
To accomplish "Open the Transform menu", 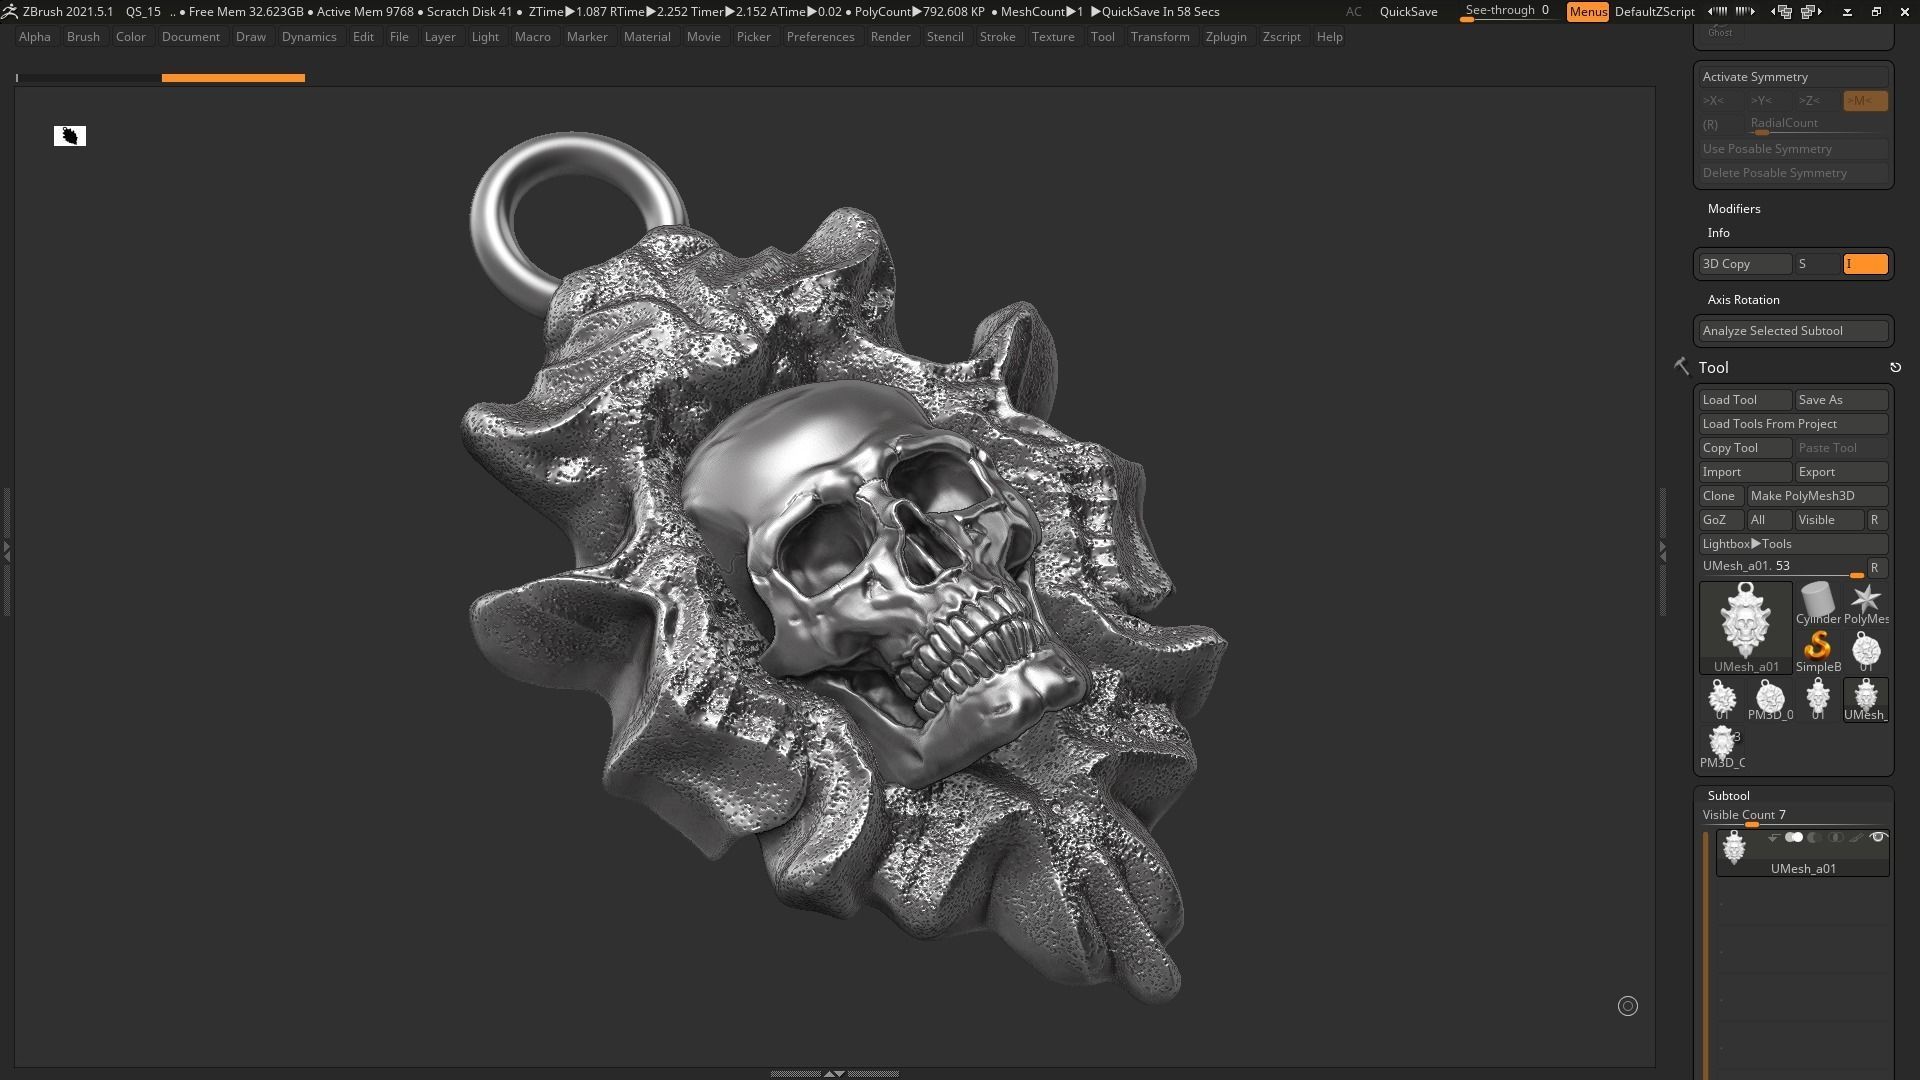I will [1160, 37].
